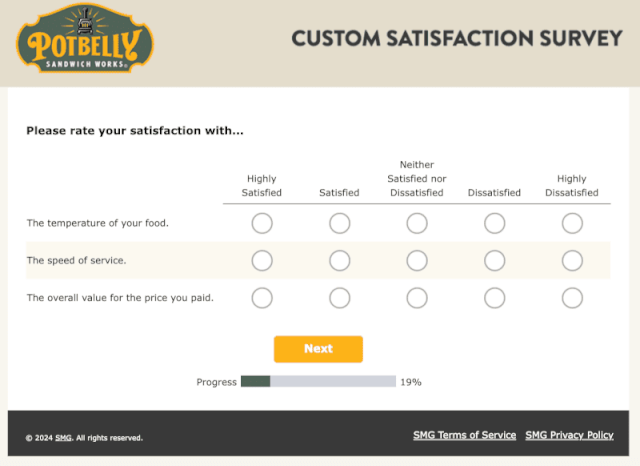The image size is (640, 466).
Task: Click the orange Next button
Action: coord(318,349)
